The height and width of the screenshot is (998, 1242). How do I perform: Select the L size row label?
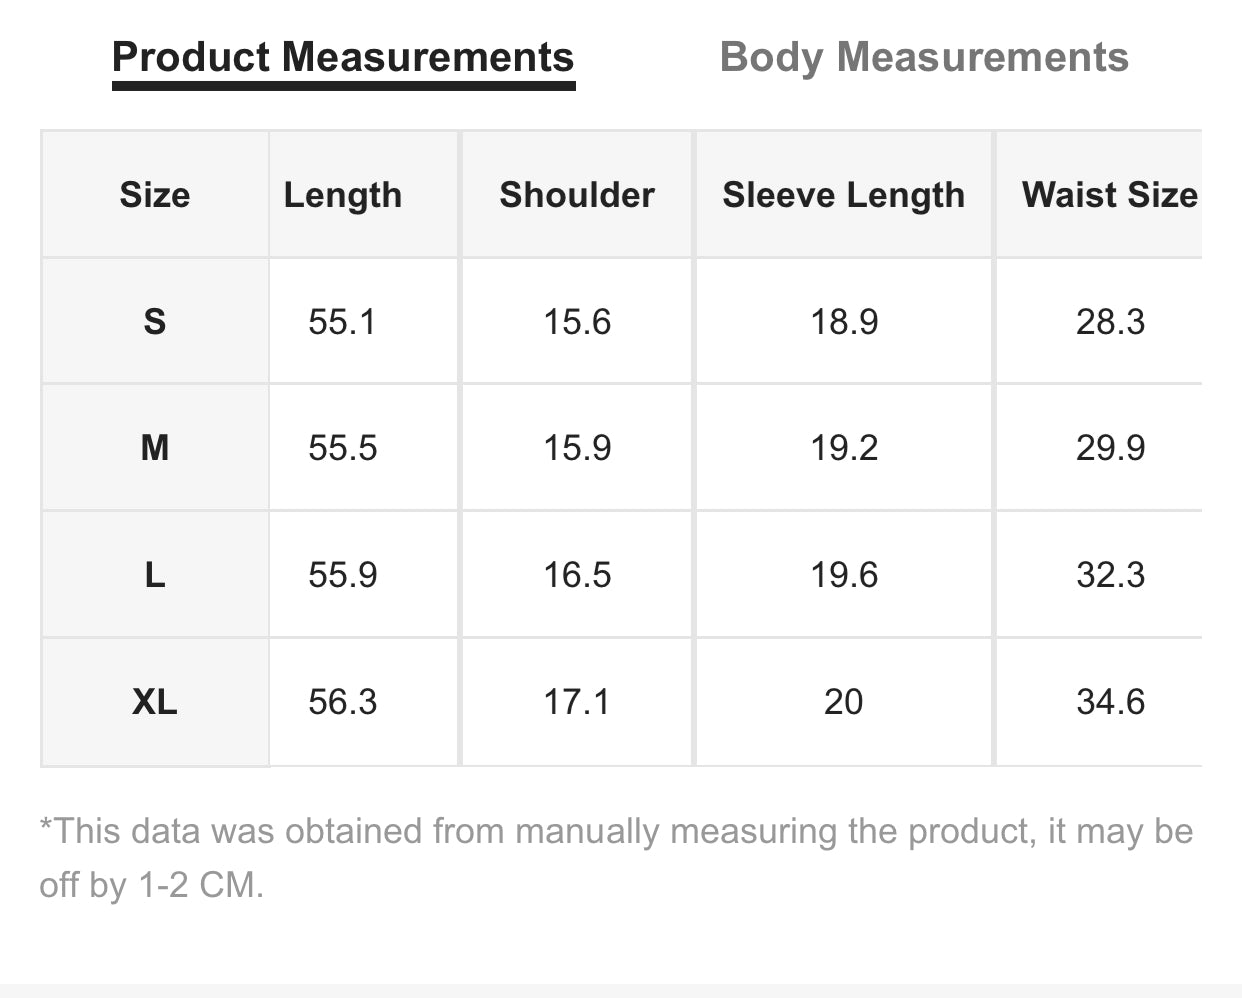click(155, 575)
